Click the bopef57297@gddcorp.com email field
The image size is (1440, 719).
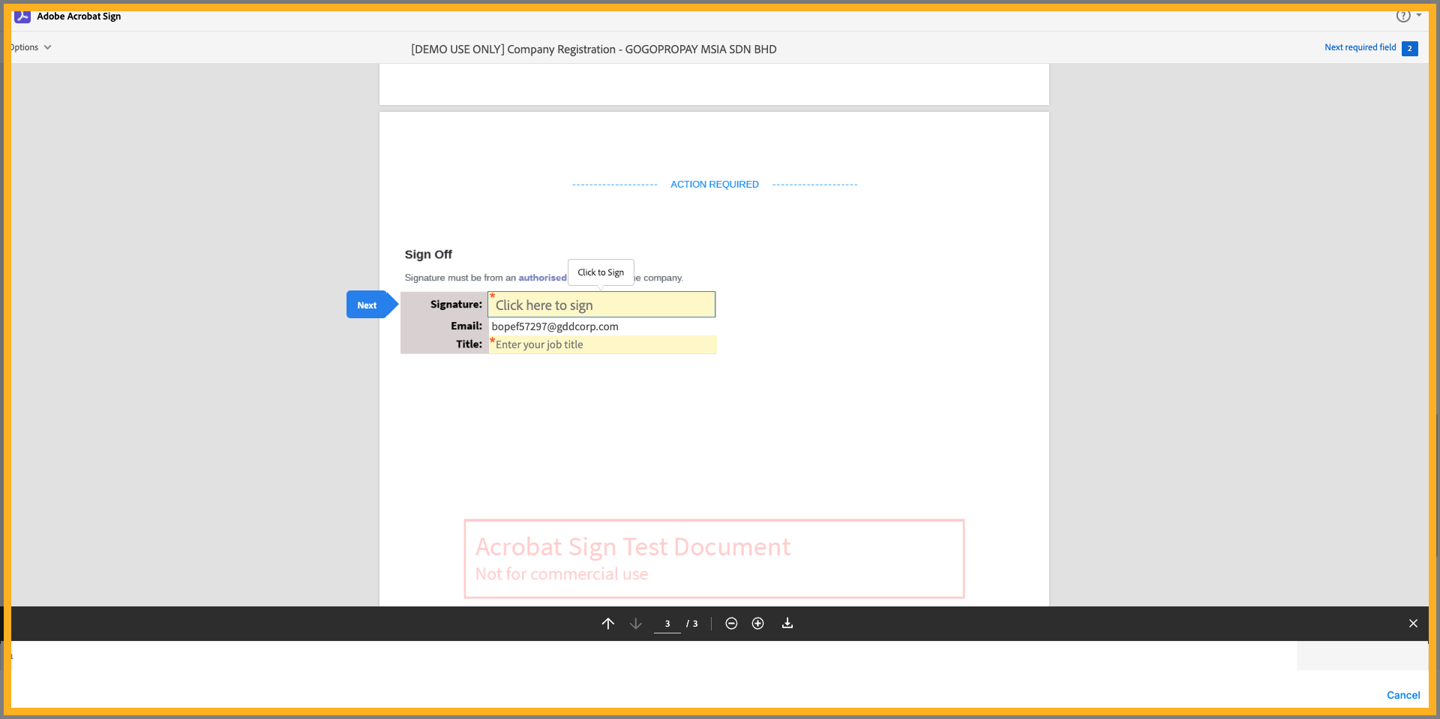click(554, 326)
